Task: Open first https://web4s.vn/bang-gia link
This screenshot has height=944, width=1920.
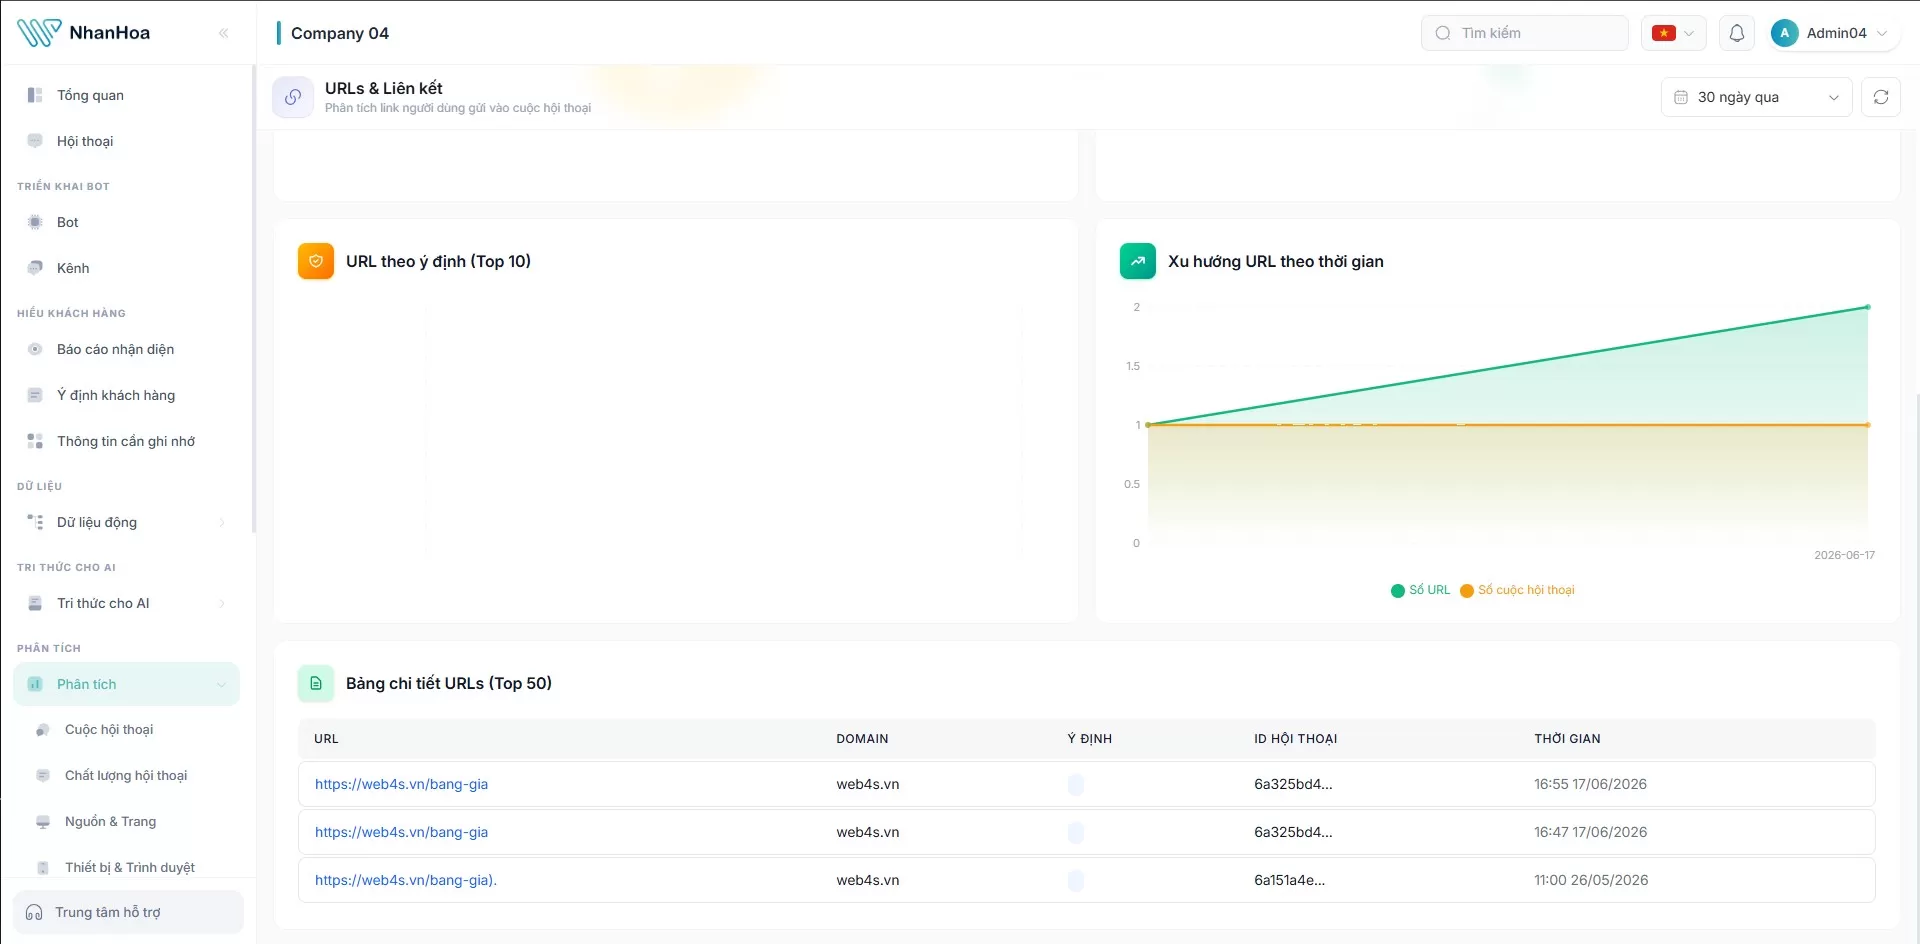Action: 401,784
